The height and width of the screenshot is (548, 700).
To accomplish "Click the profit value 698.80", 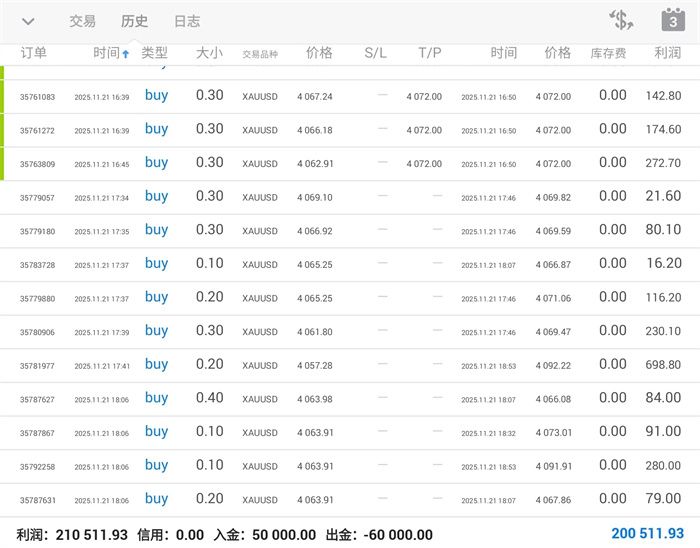I will [663, 364].
